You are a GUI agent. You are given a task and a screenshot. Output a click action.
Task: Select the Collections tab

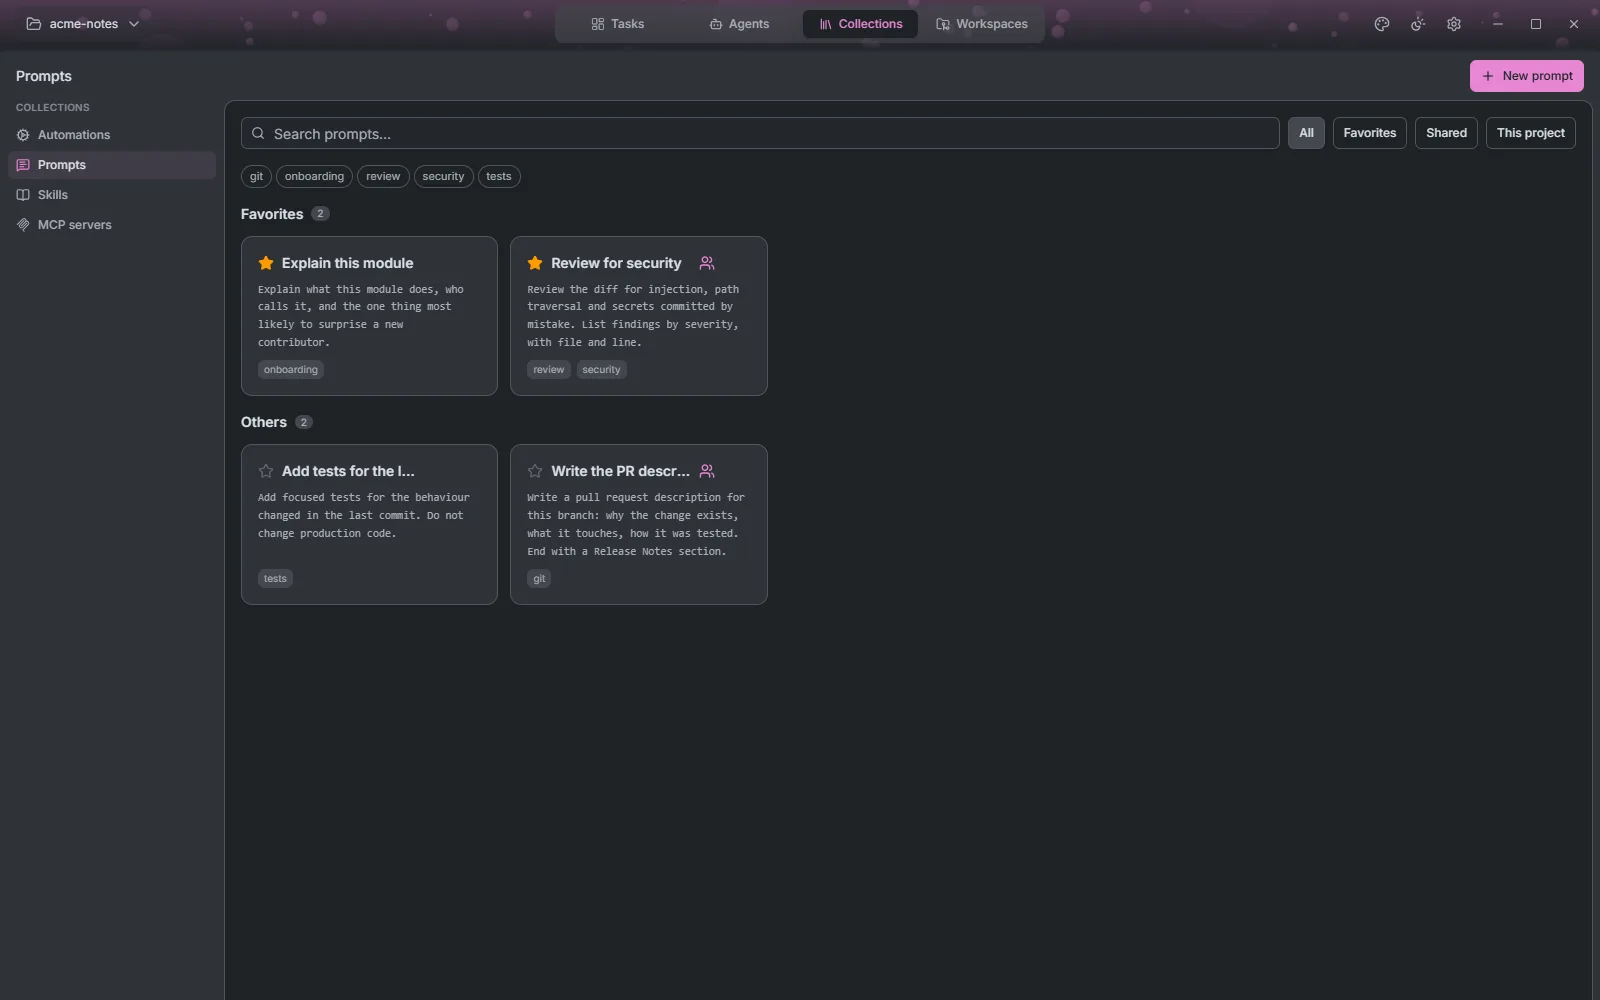coord(860,24)
